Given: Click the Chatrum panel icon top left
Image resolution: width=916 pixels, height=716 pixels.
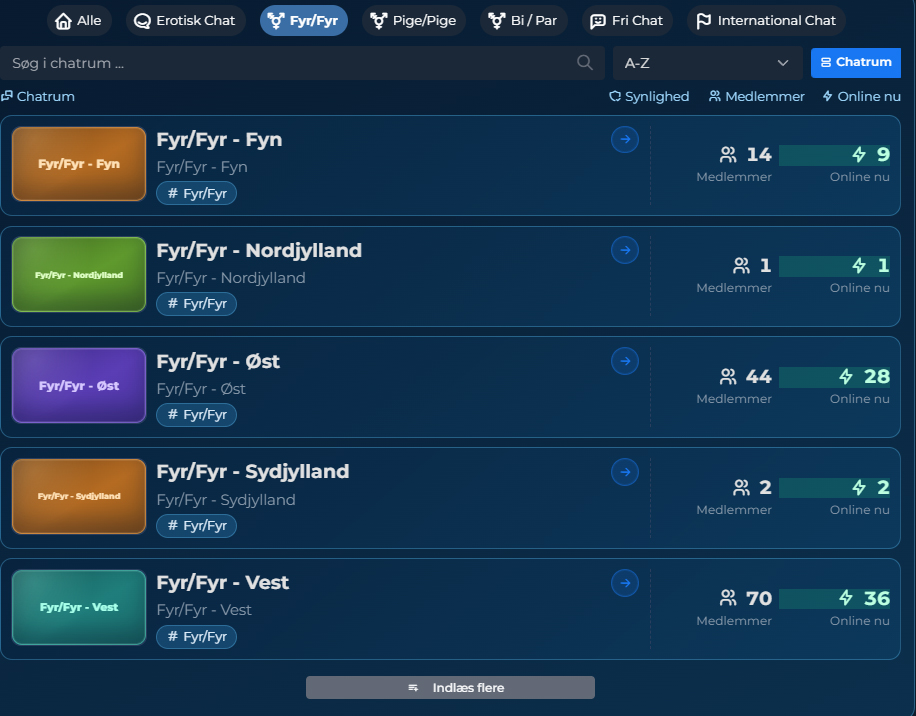Looking at the screenshot, I should tap(8, 96).
